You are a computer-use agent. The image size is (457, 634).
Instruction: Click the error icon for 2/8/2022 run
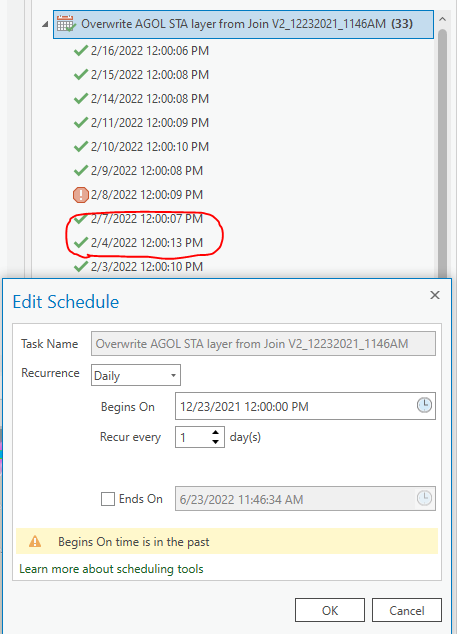[x=81, y=195]
